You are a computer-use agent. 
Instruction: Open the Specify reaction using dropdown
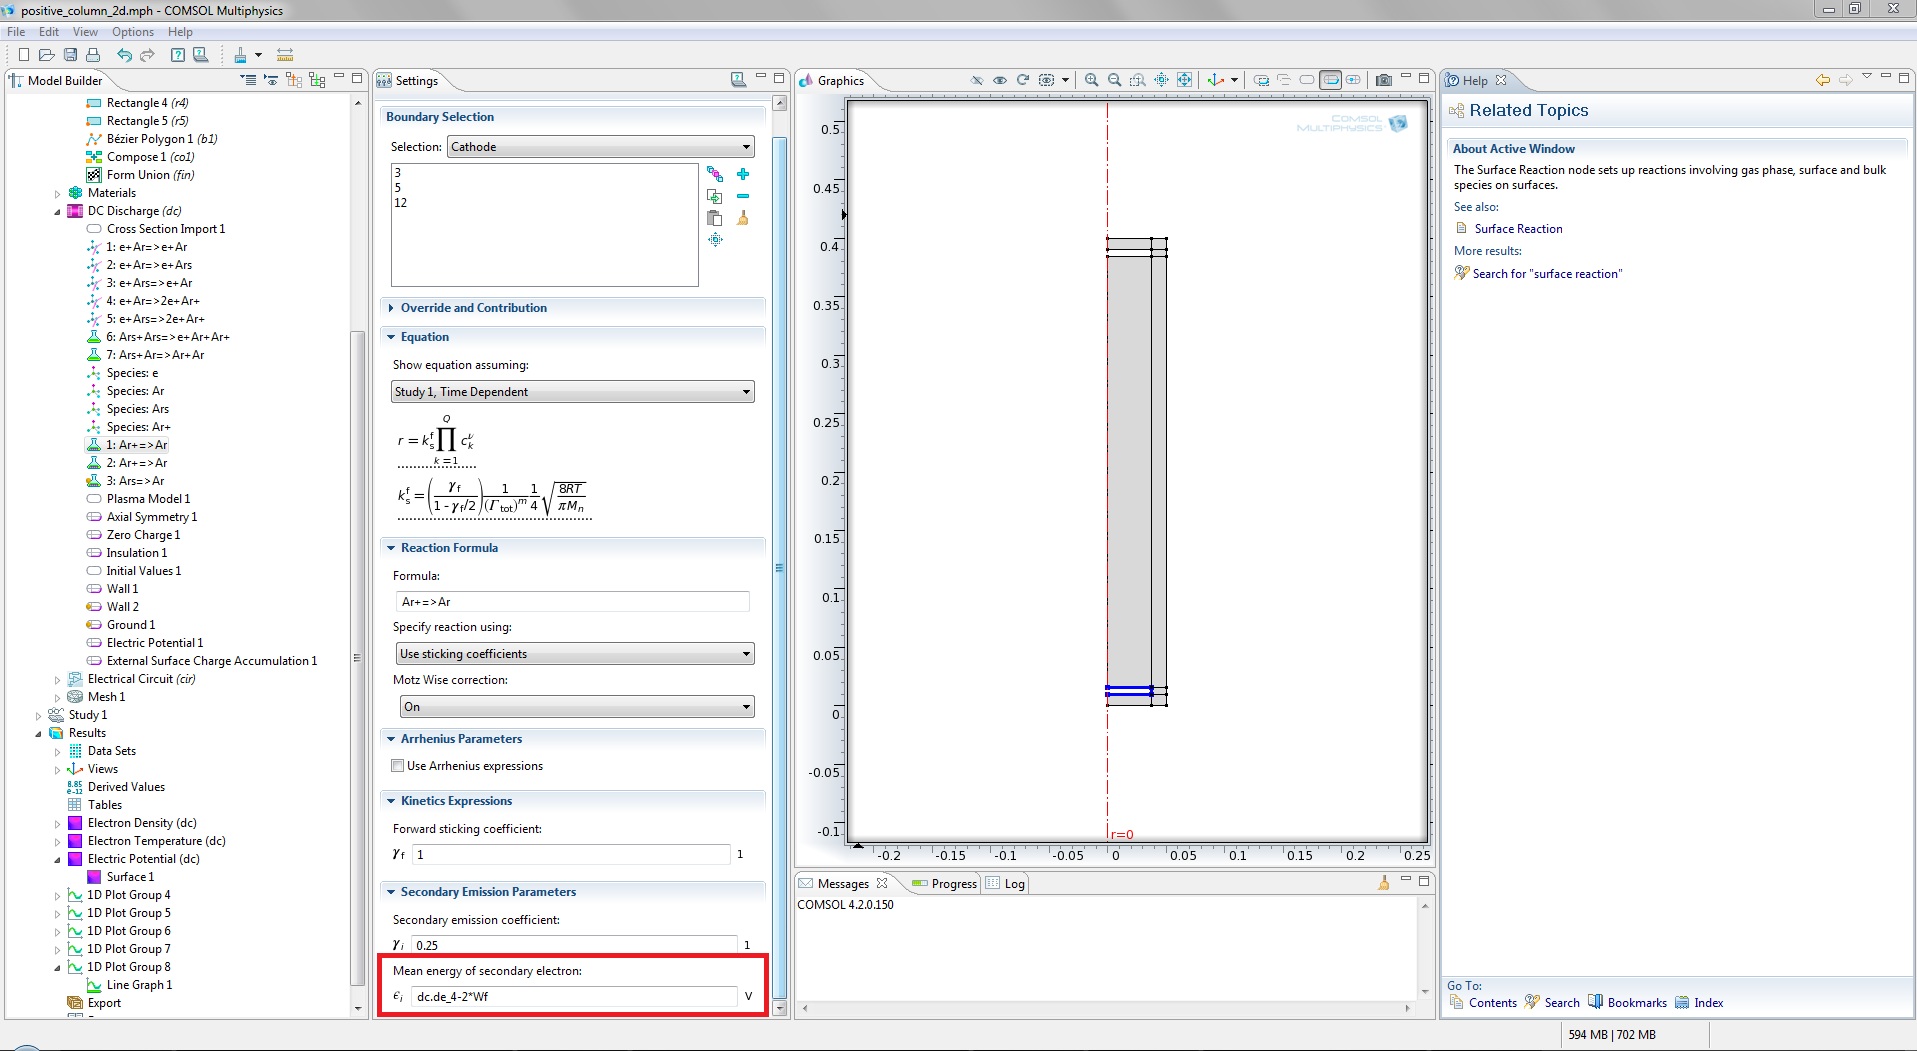pyautogui.click(x=575, y=654)
